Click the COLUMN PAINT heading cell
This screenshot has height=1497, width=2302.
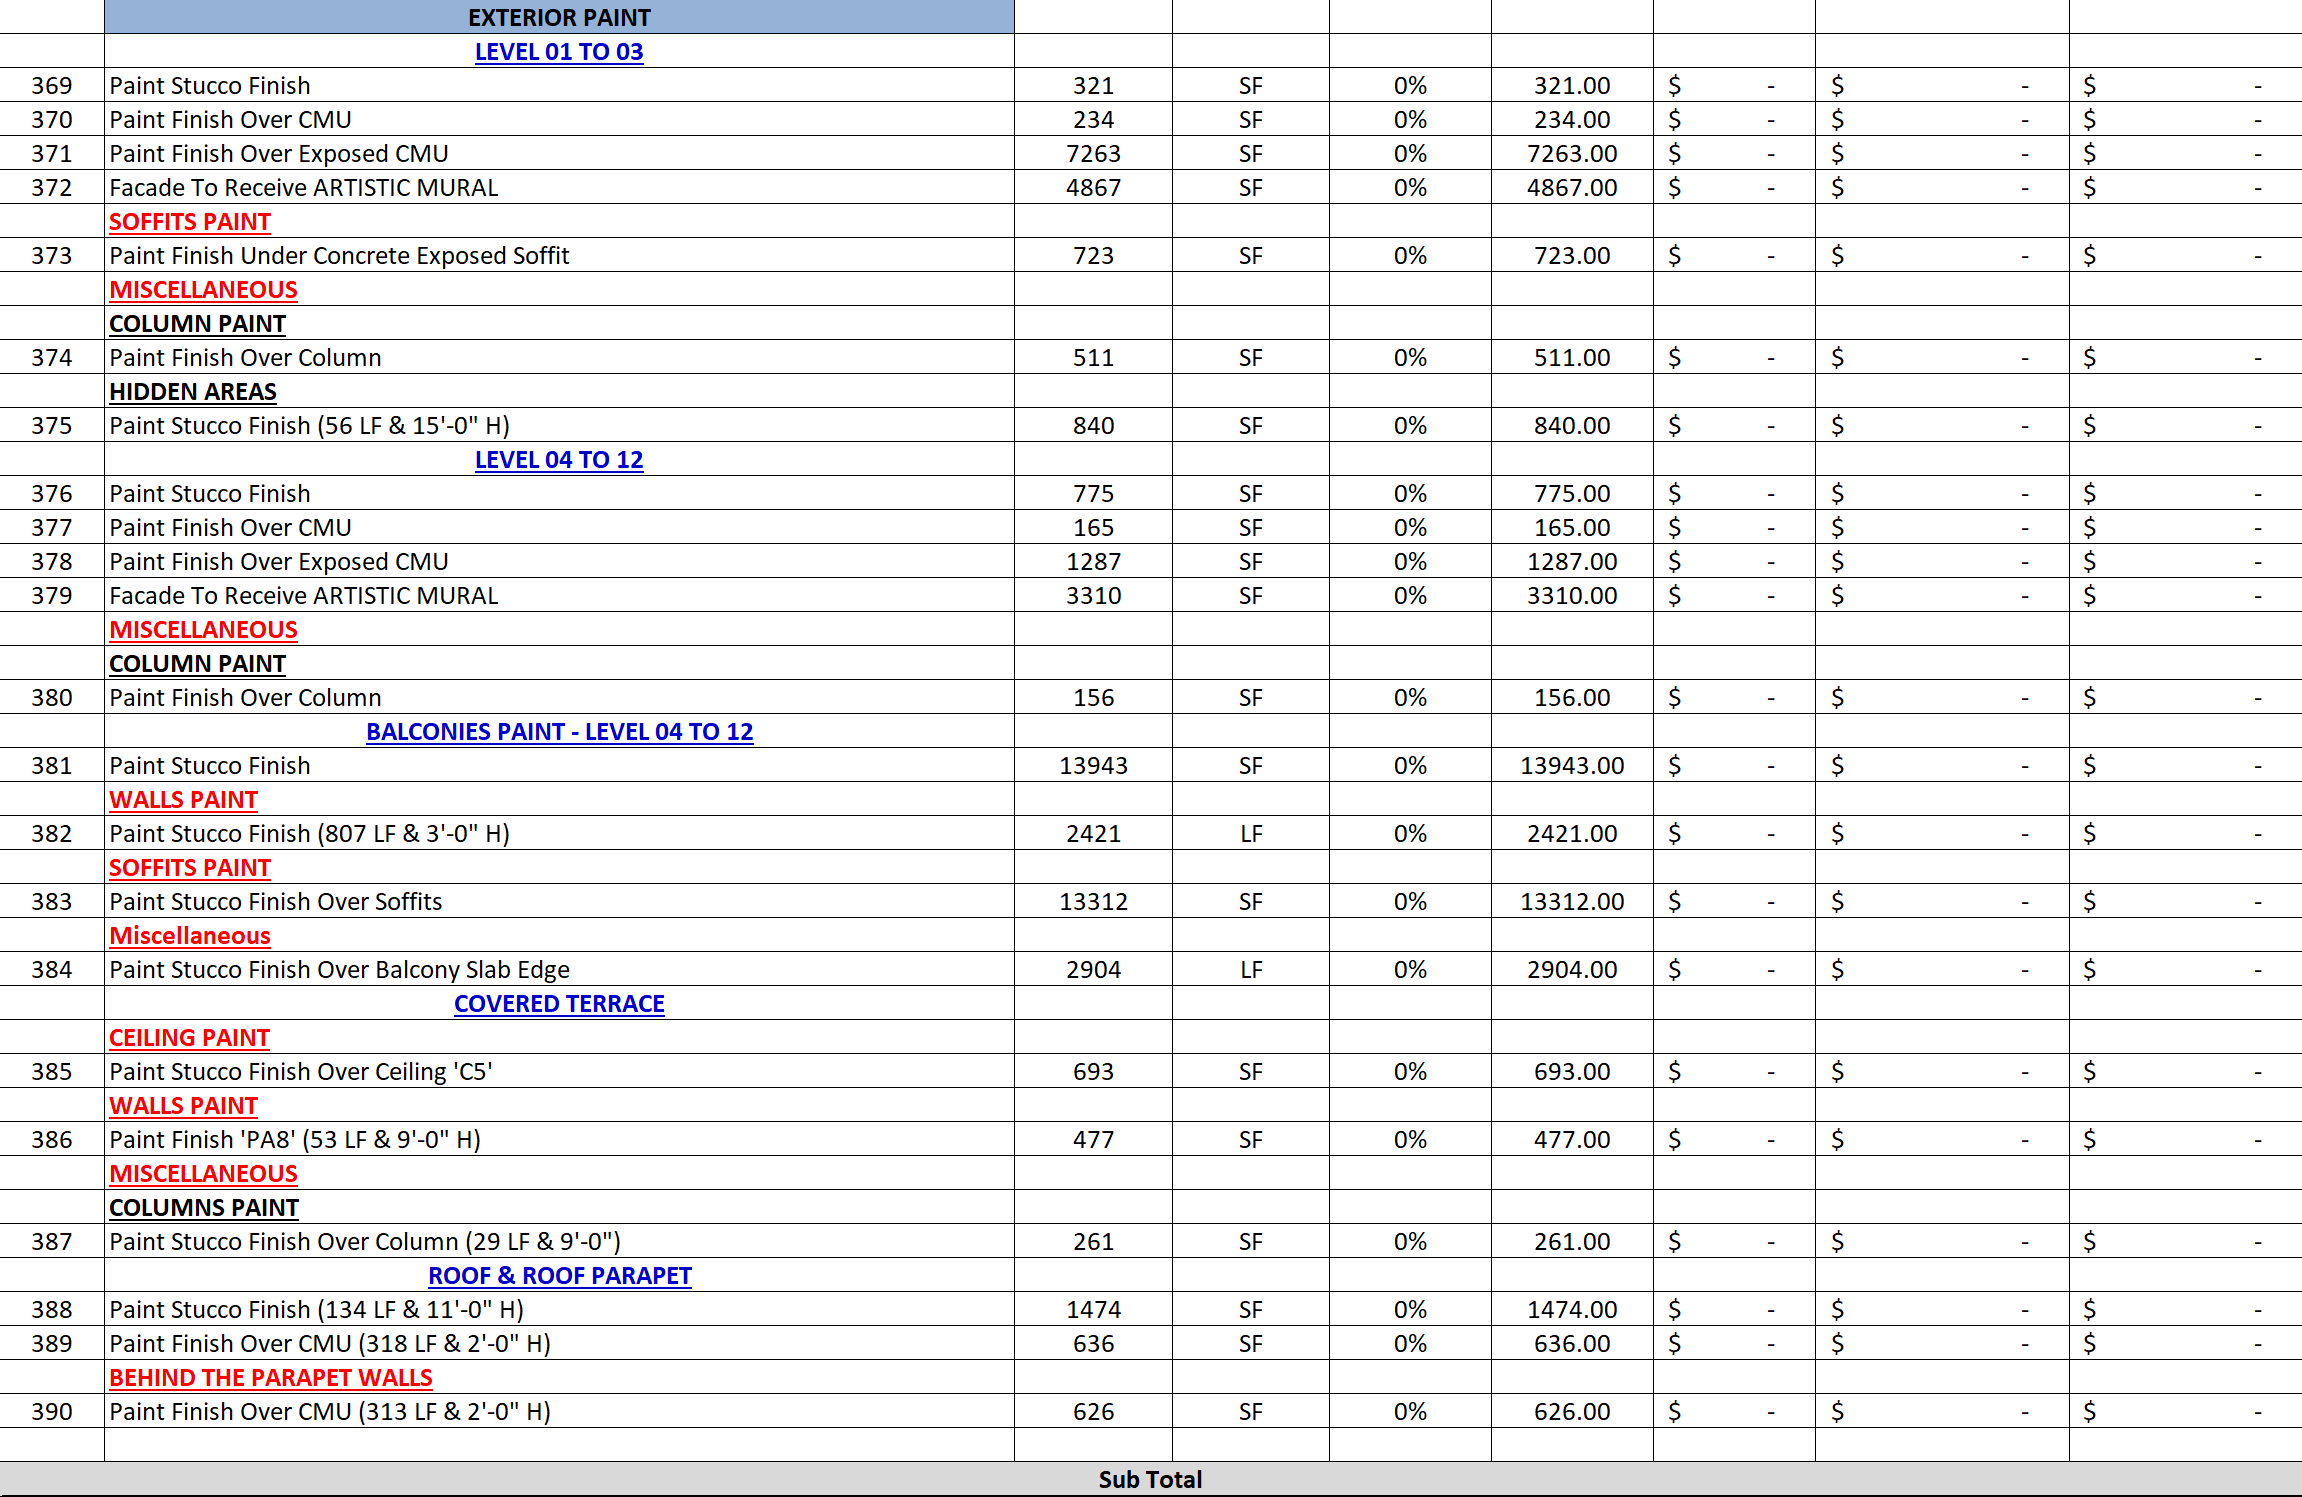tap(197, 323)
